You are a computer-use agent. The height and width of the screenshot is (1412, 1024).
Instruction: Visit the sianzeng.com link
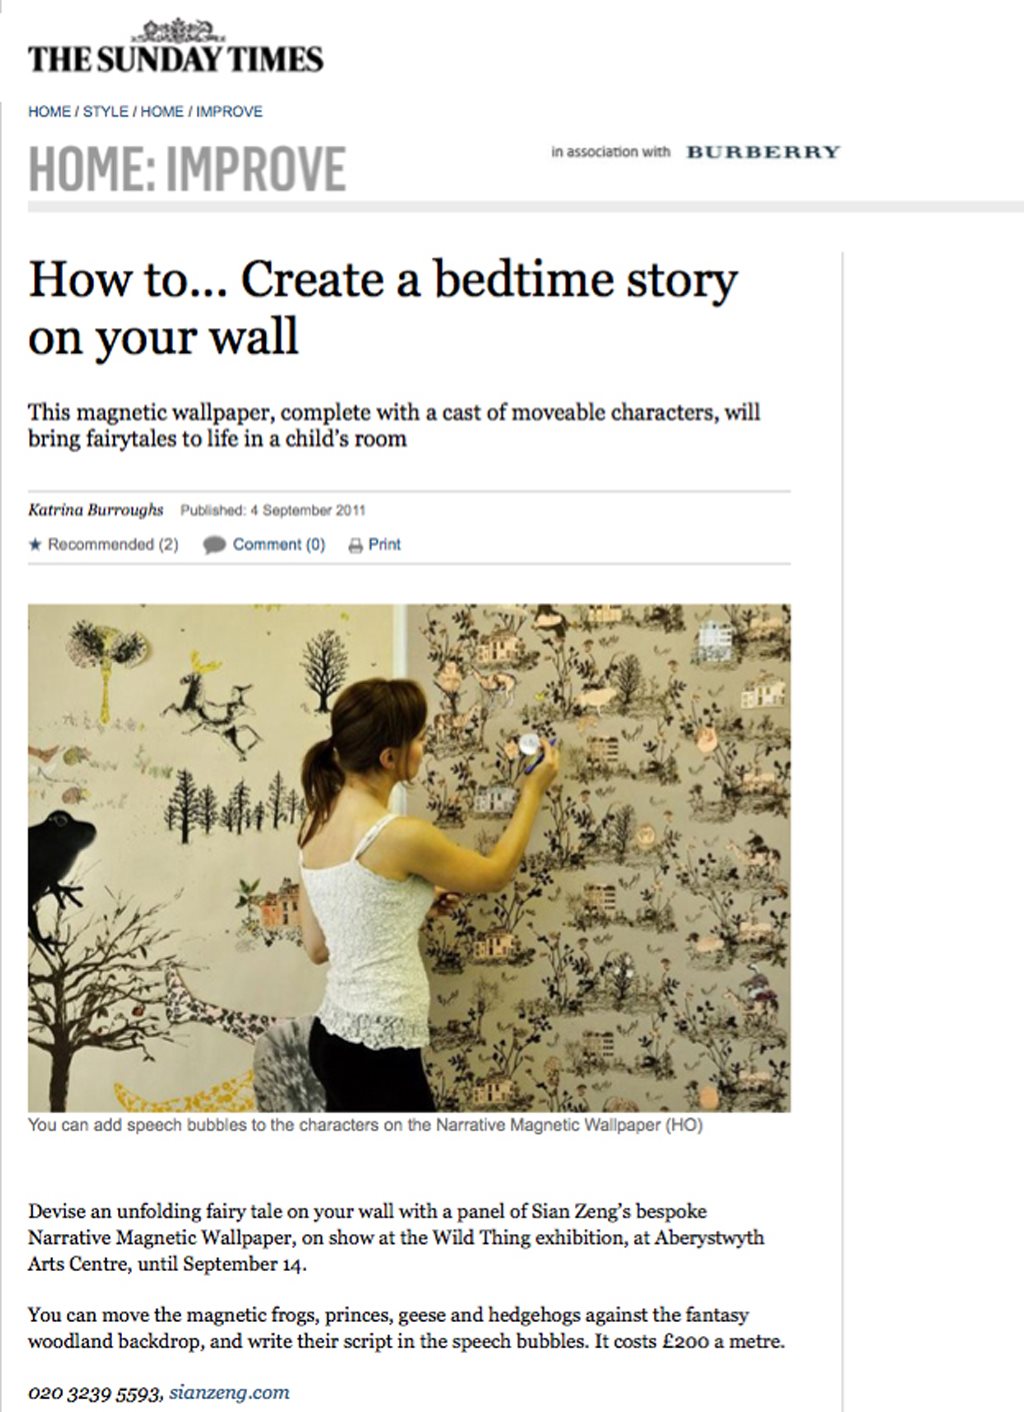click(x=229, y=1392)
